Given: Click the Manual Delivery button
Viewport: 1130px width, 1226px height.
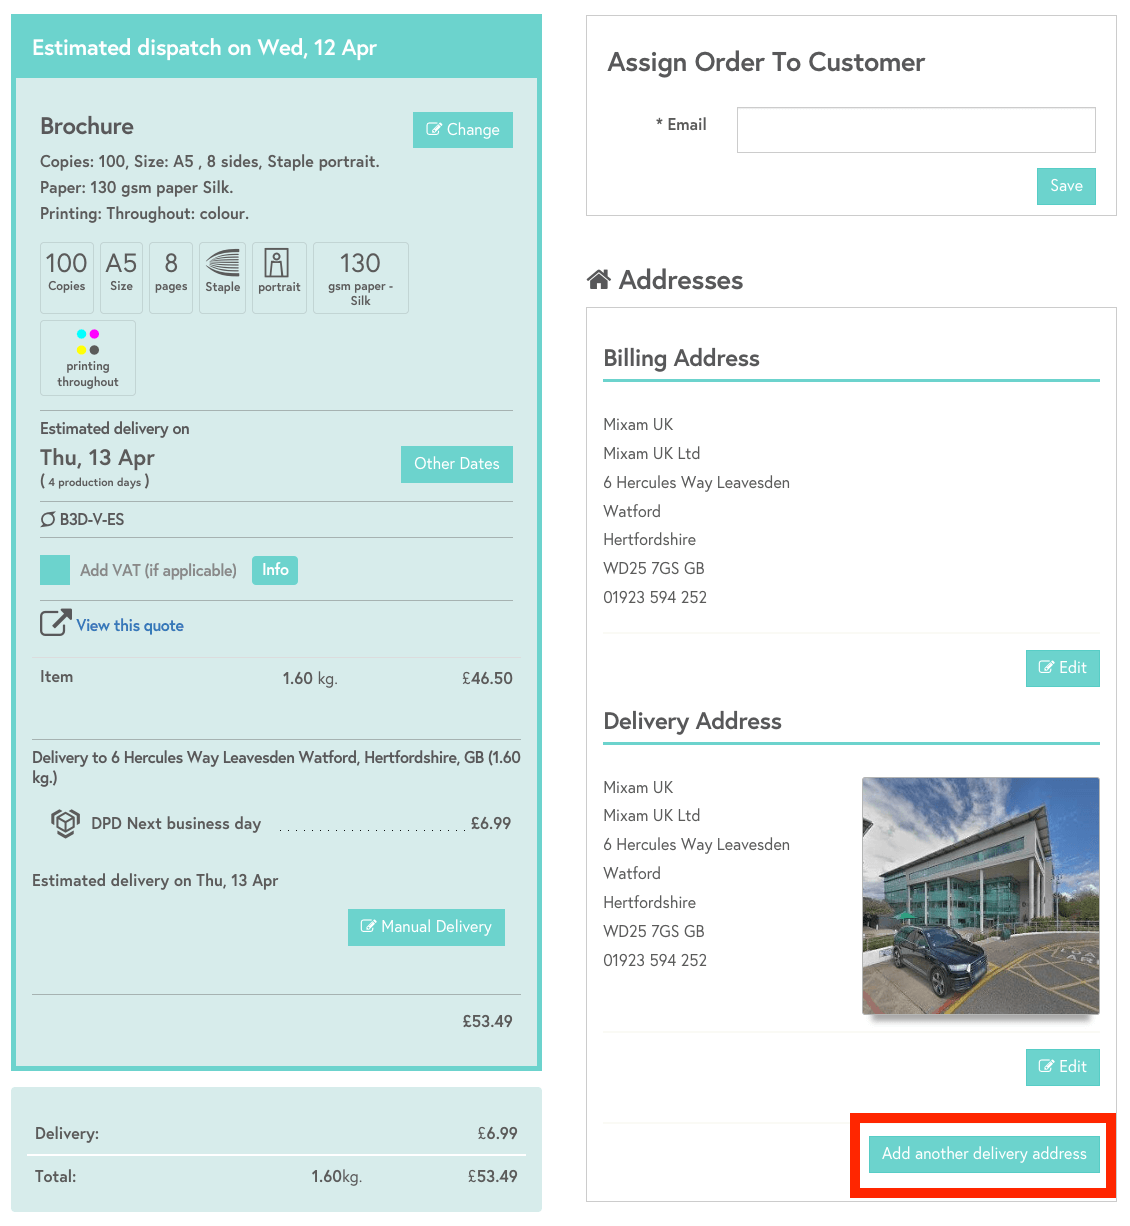Looking at the screenshot, I should [x=426, y=927].
